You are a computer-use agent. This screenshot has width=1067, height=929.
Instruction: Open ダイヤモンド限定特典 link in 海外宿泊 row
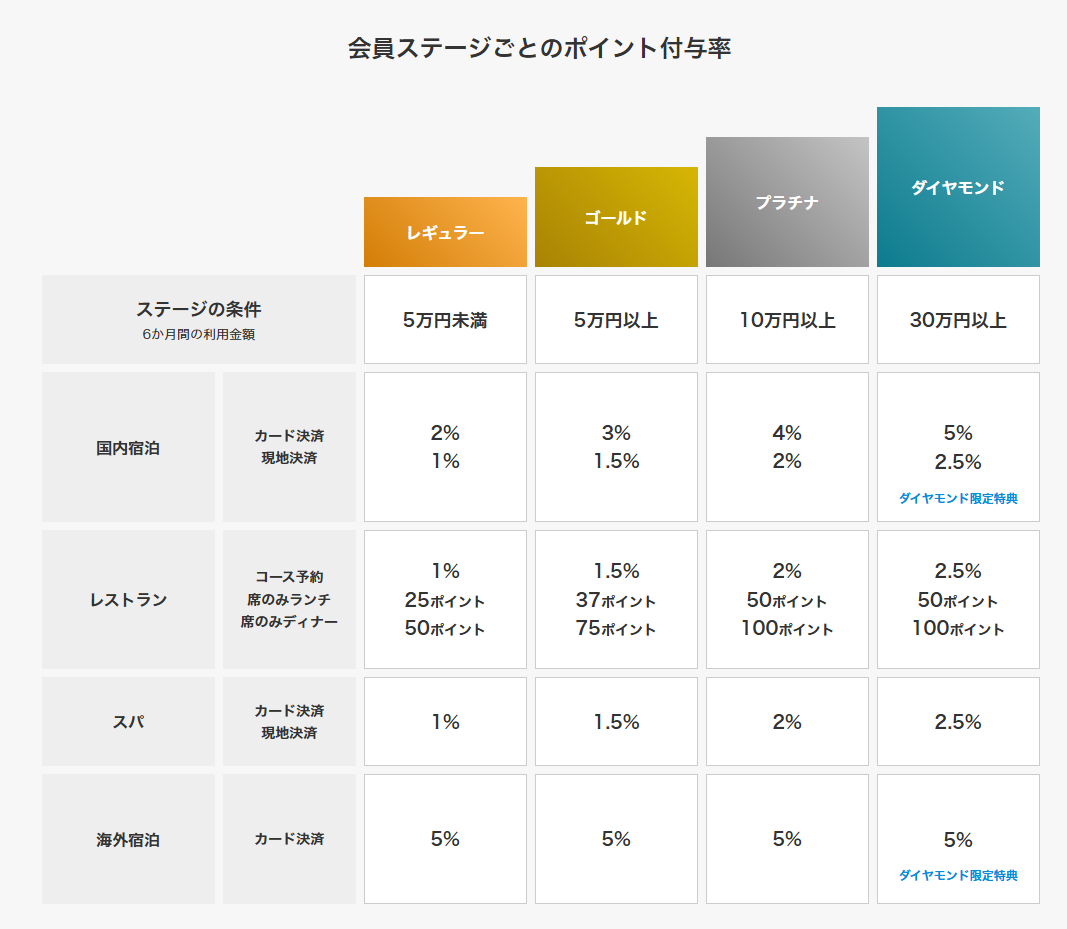click(x=958, y=875)
